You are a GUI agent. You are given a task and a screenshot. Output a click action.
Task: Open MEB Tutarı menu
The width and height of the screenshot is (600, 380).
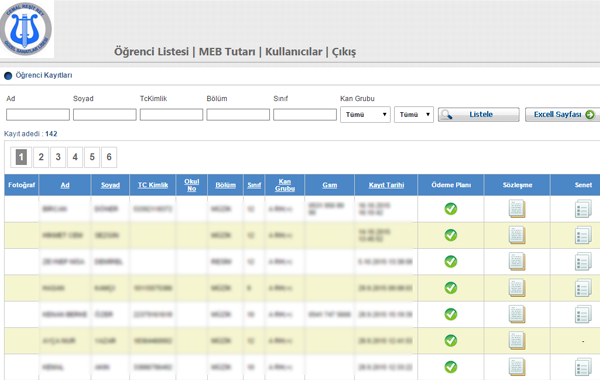tap(227, 52)
